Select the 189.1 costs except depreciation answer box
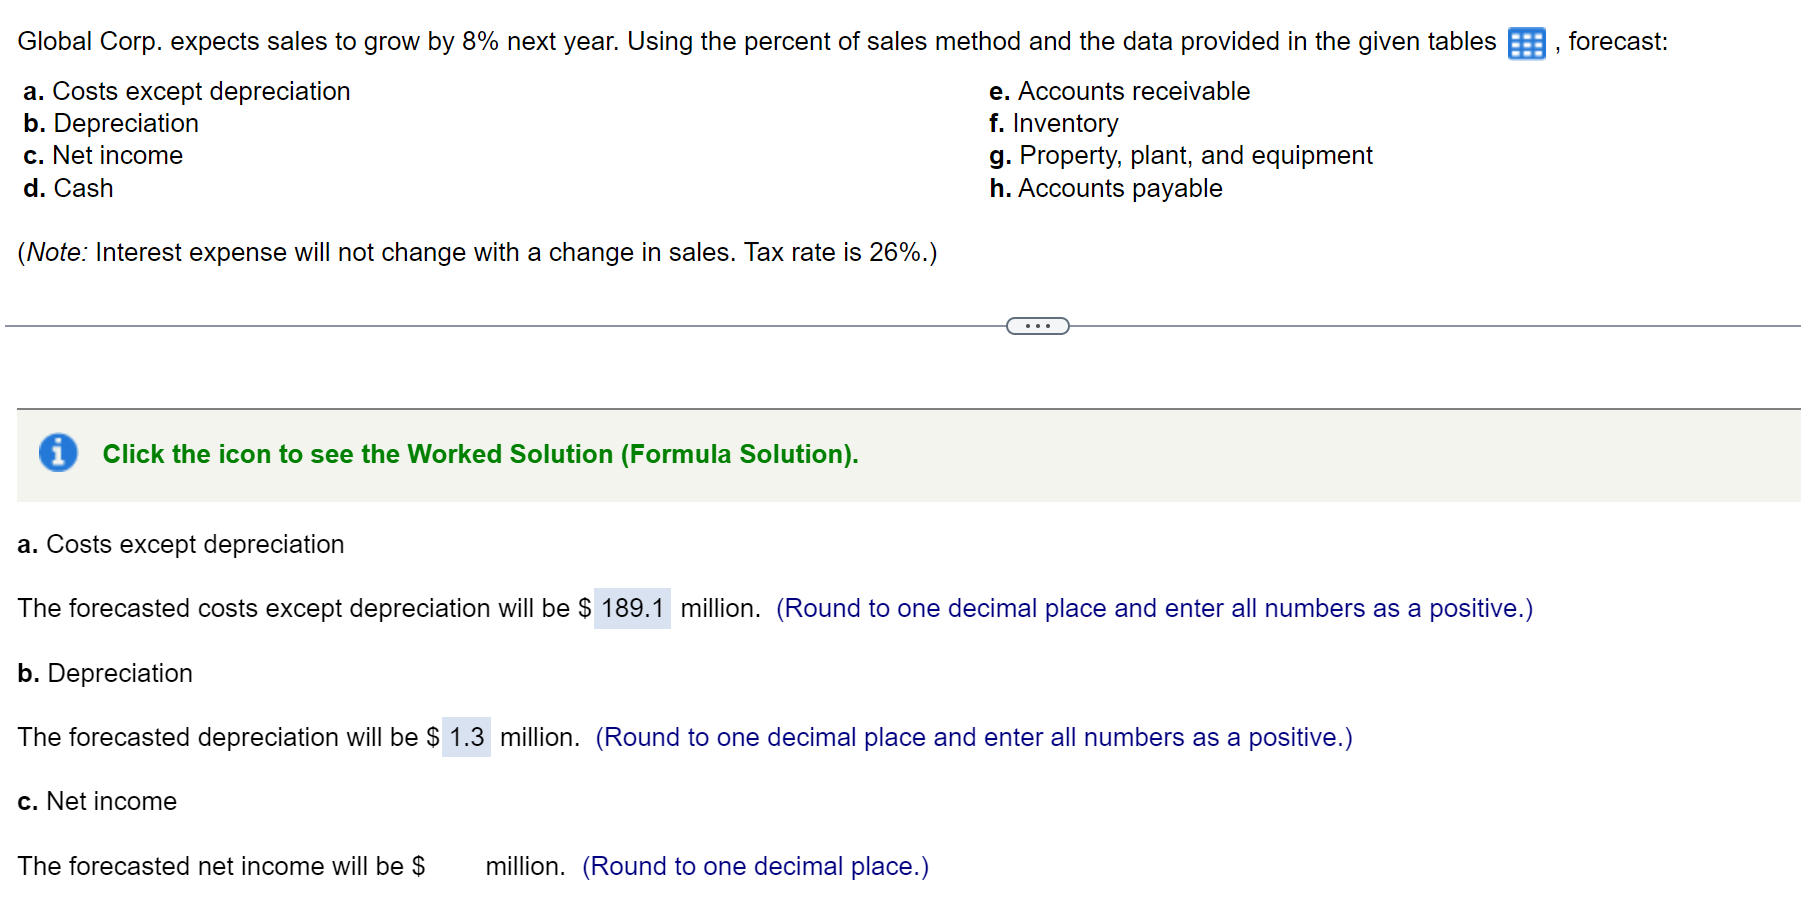 tap(633, 608)
